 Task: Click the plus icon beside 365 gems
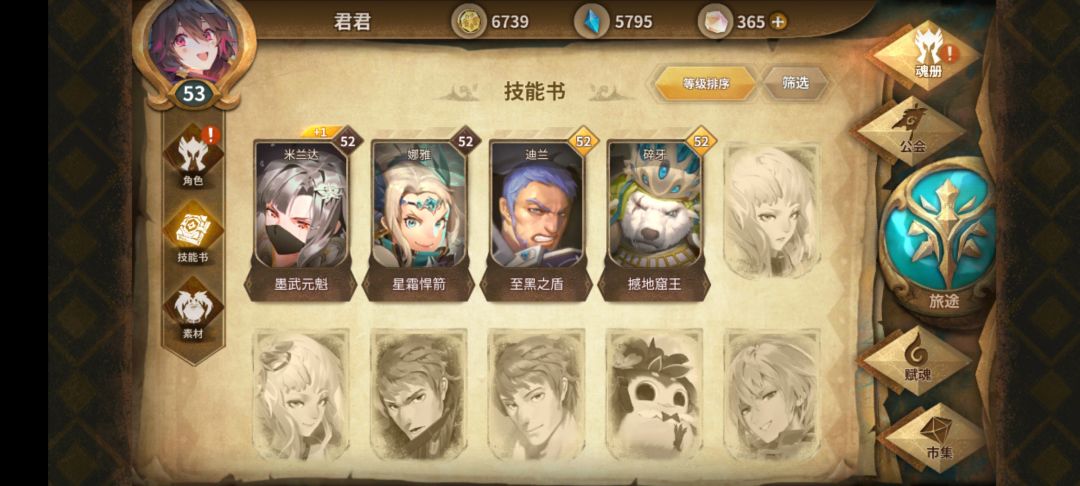(778, 22)
